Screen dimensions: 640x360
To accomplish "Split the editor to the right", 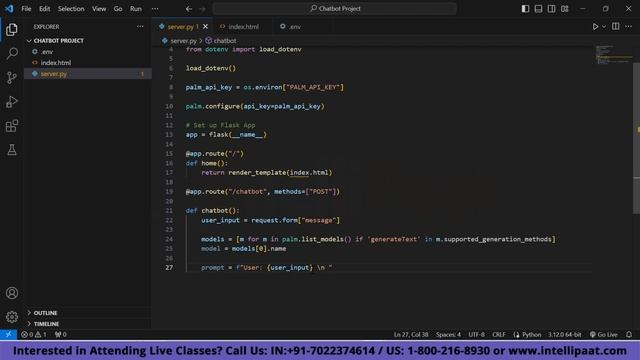I will click(616, 27).
